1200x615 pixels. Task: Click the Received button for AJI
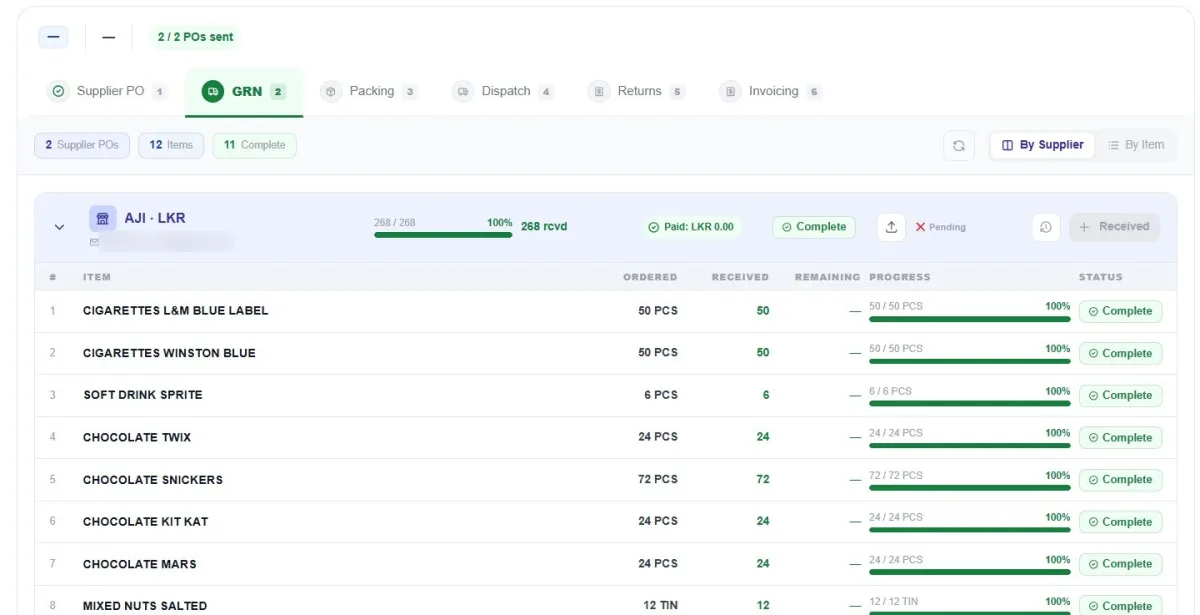pos(1115,227)
